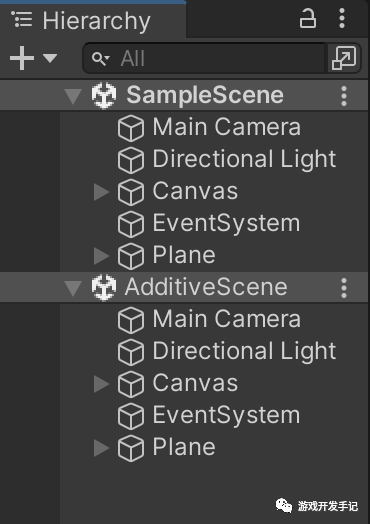Expand the Canvas object in SampleScene
The width and height of the screenshot is (370, 524).
pyautogui.click(x=102, y=192)
